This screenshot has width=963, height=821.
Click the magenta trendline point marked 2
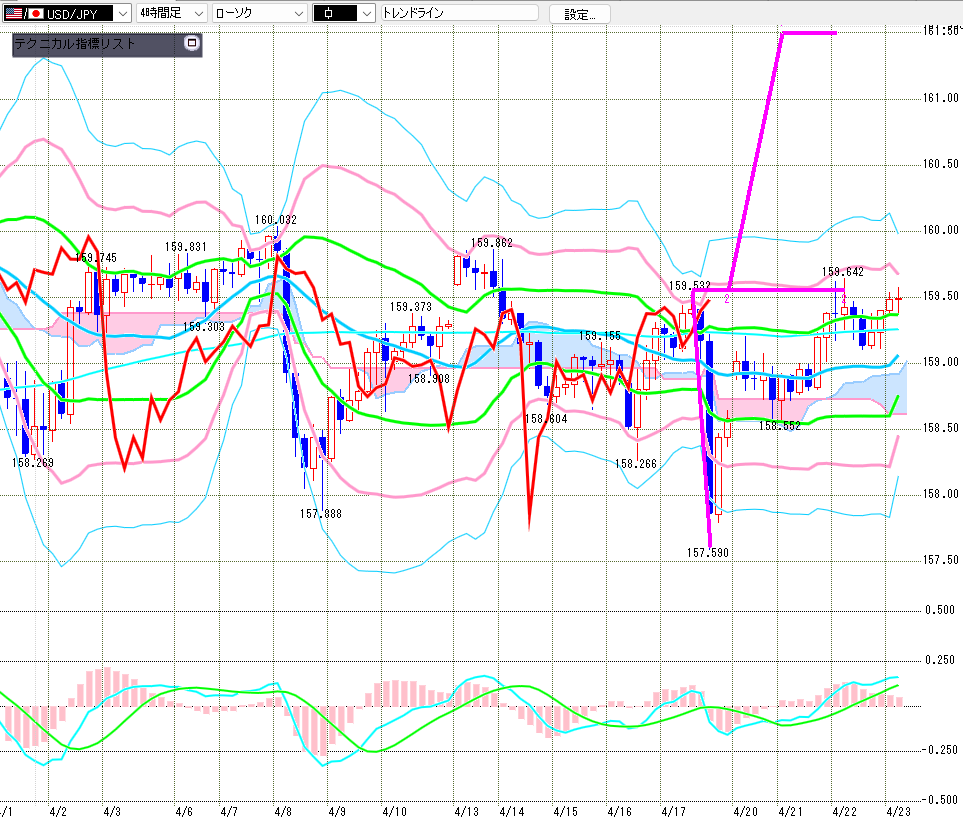727,298
